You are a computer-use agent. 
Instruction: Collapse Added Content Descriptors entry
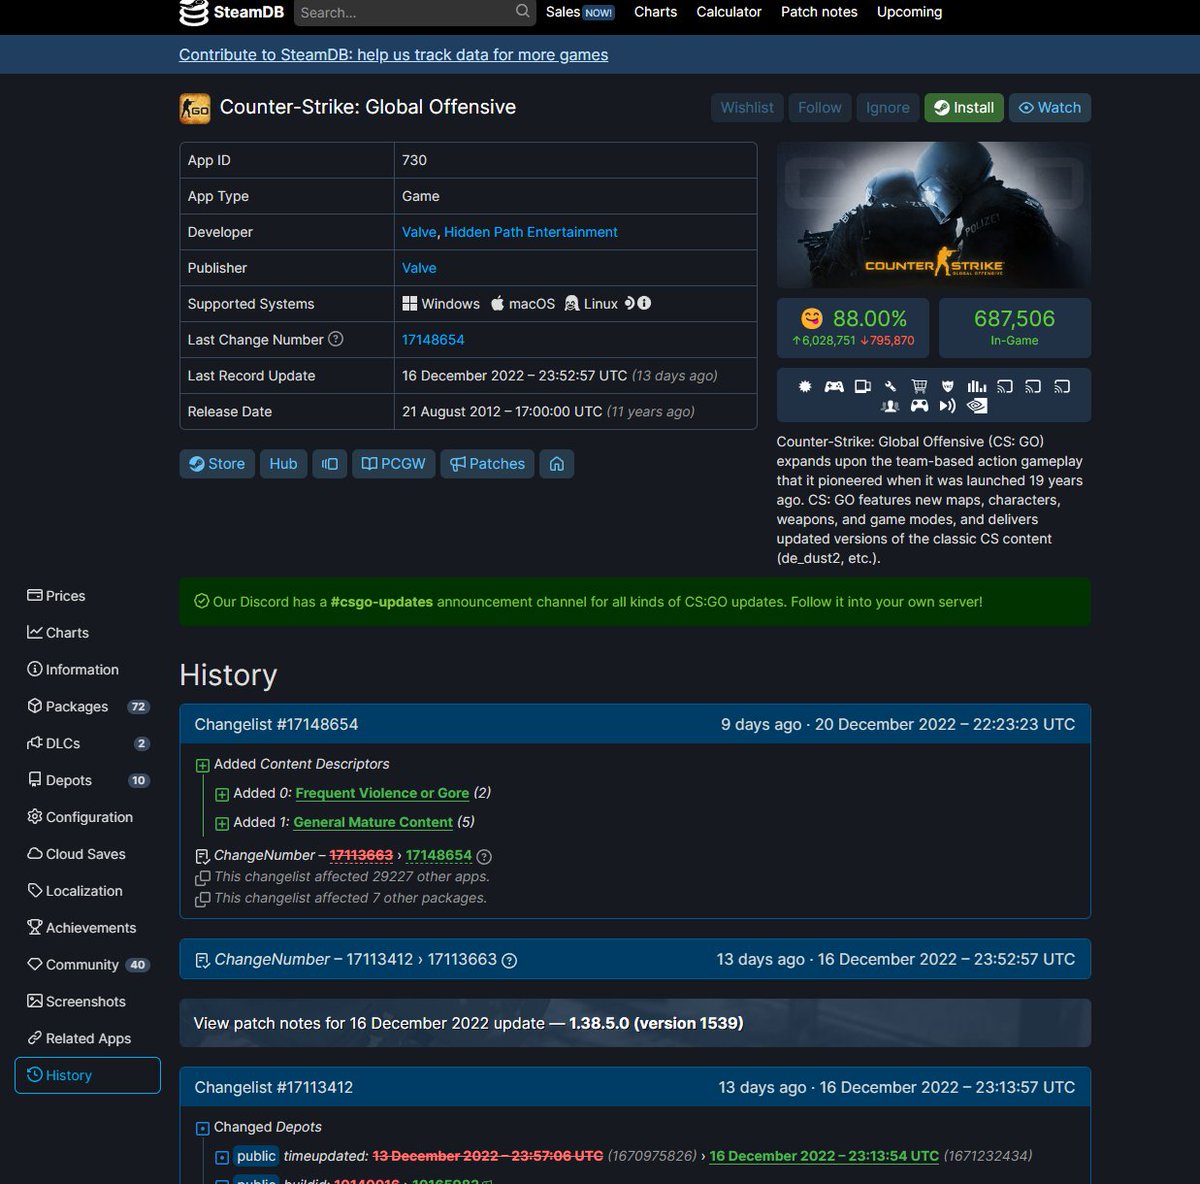(x=202, y=765)
